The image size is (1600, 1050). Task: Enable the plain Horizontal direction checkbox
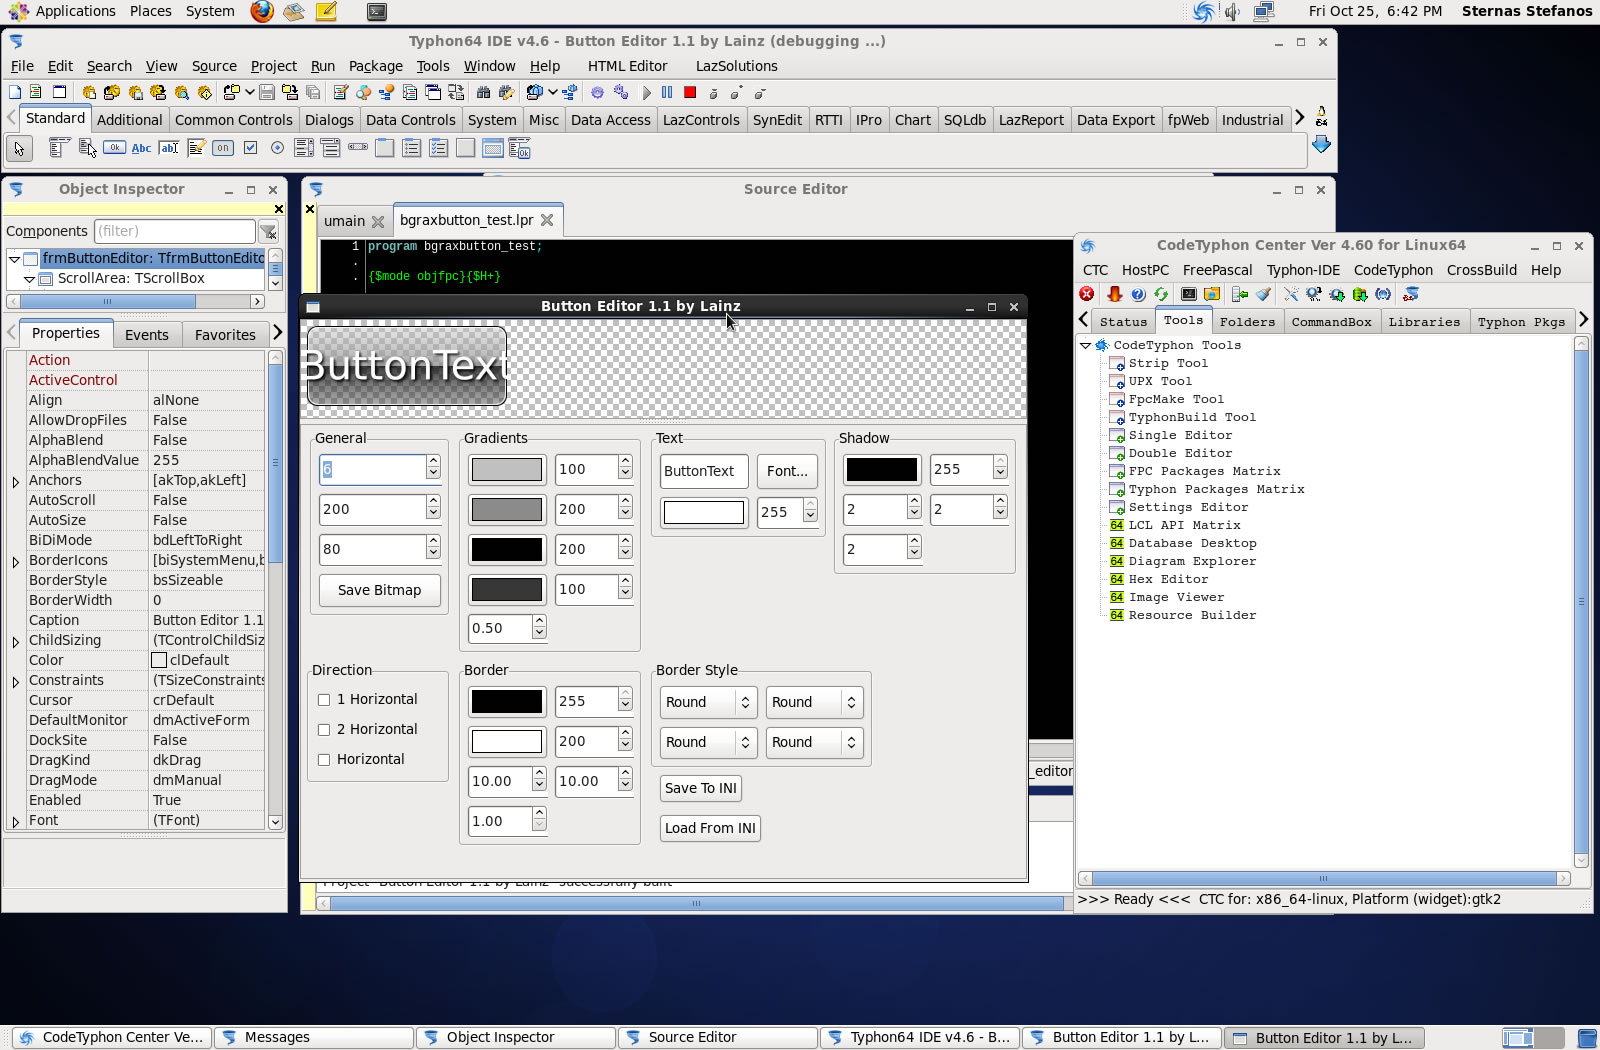coord(324,760)
